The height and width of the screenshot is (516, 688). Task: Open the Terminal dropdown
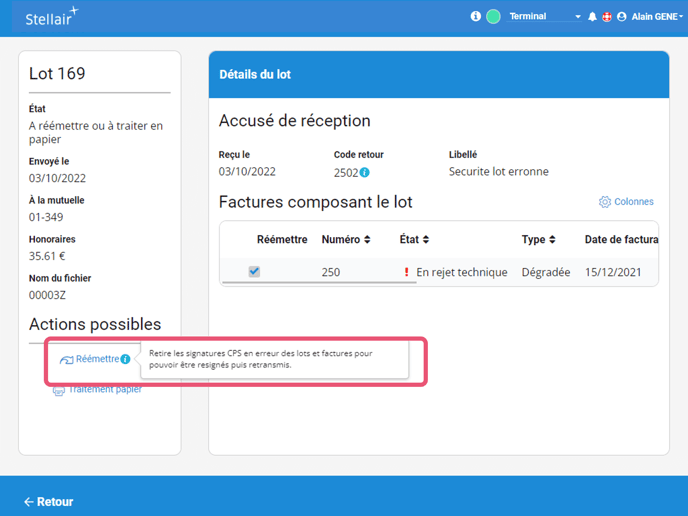tap(545, 17)
